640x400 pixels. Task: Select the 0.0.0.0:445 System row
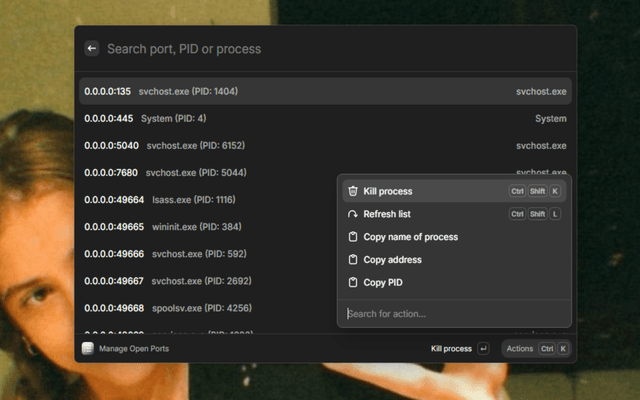pyautogui.click(x=300, y=118)
